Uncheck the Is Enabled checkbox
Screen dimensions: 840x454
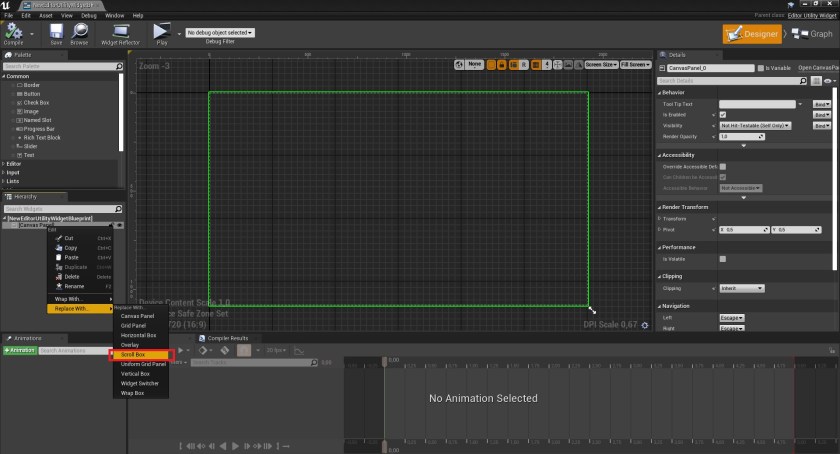723,115
